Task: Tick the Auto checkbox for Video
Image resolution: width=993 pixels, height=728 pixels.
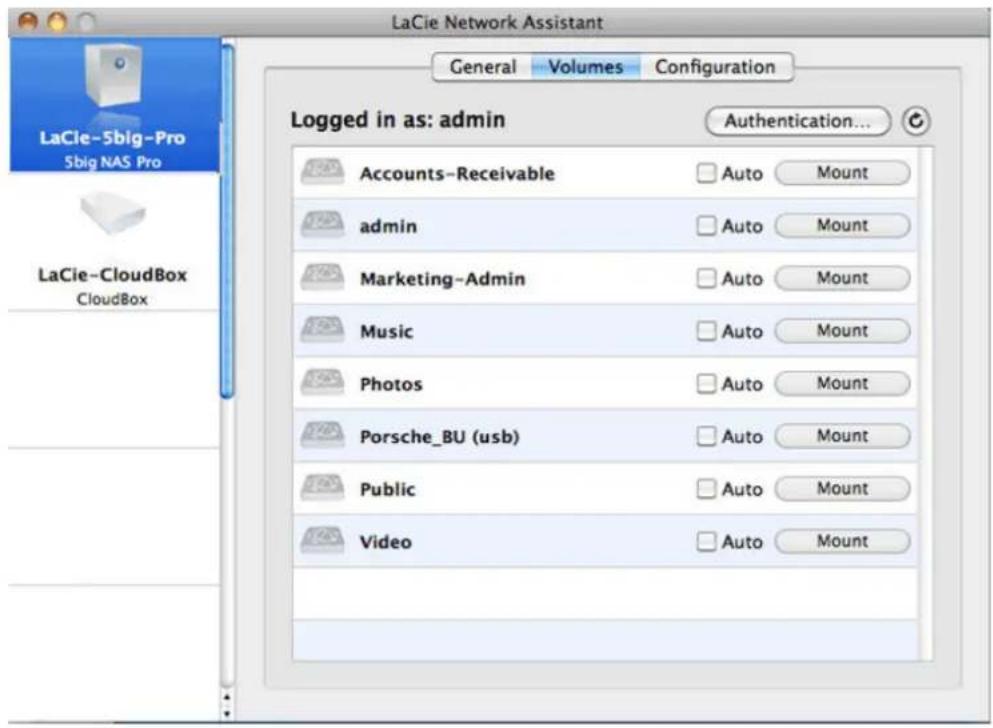Action: 706,541
